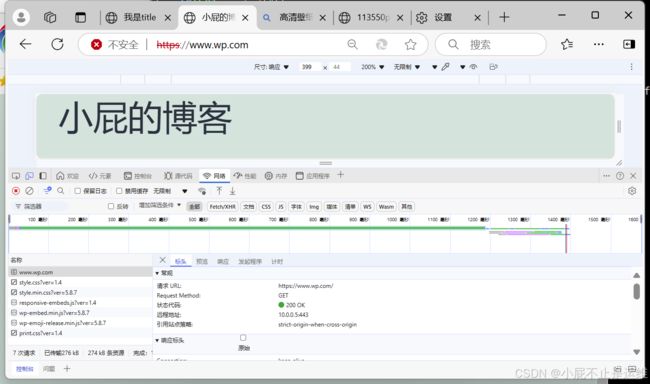
Task: Zoom out using address bar magnifier
Action: [352, 44]
